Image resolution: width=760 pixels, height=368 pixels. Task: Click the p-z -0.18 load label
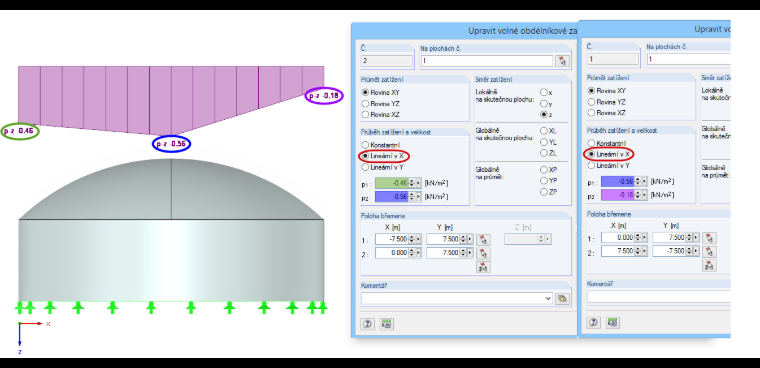(x=324, y=96)
